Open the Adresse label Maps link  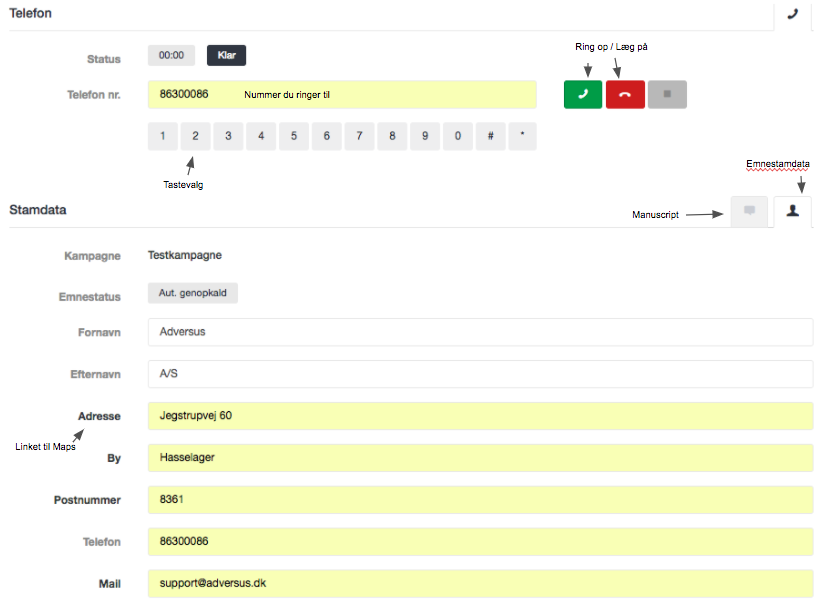point(99,416)
